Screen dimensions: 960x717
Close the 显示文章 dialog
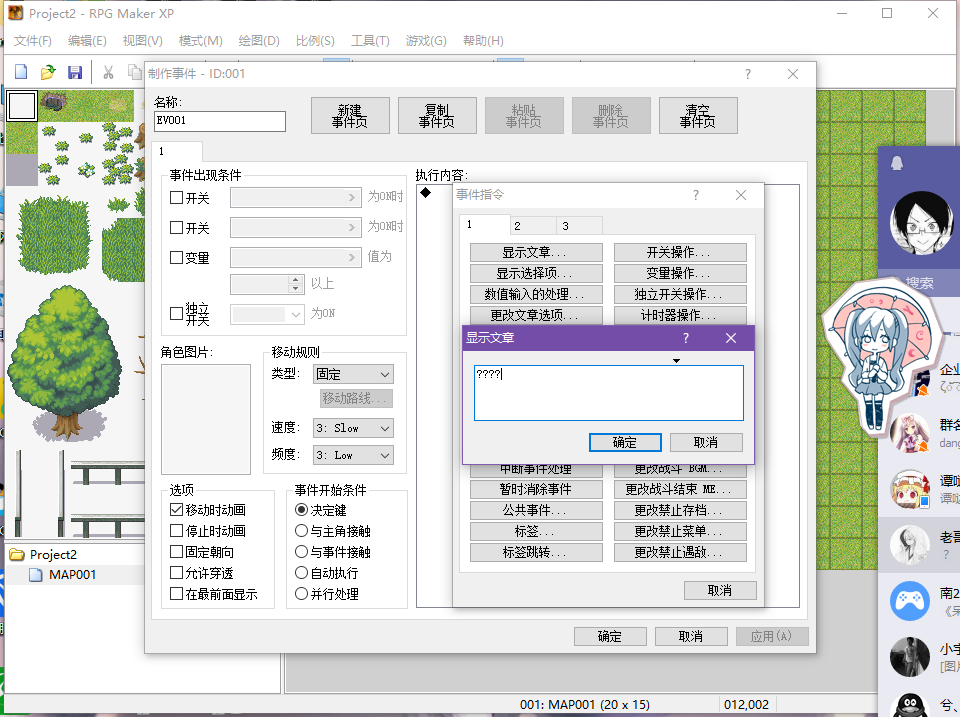pos(731,338)
